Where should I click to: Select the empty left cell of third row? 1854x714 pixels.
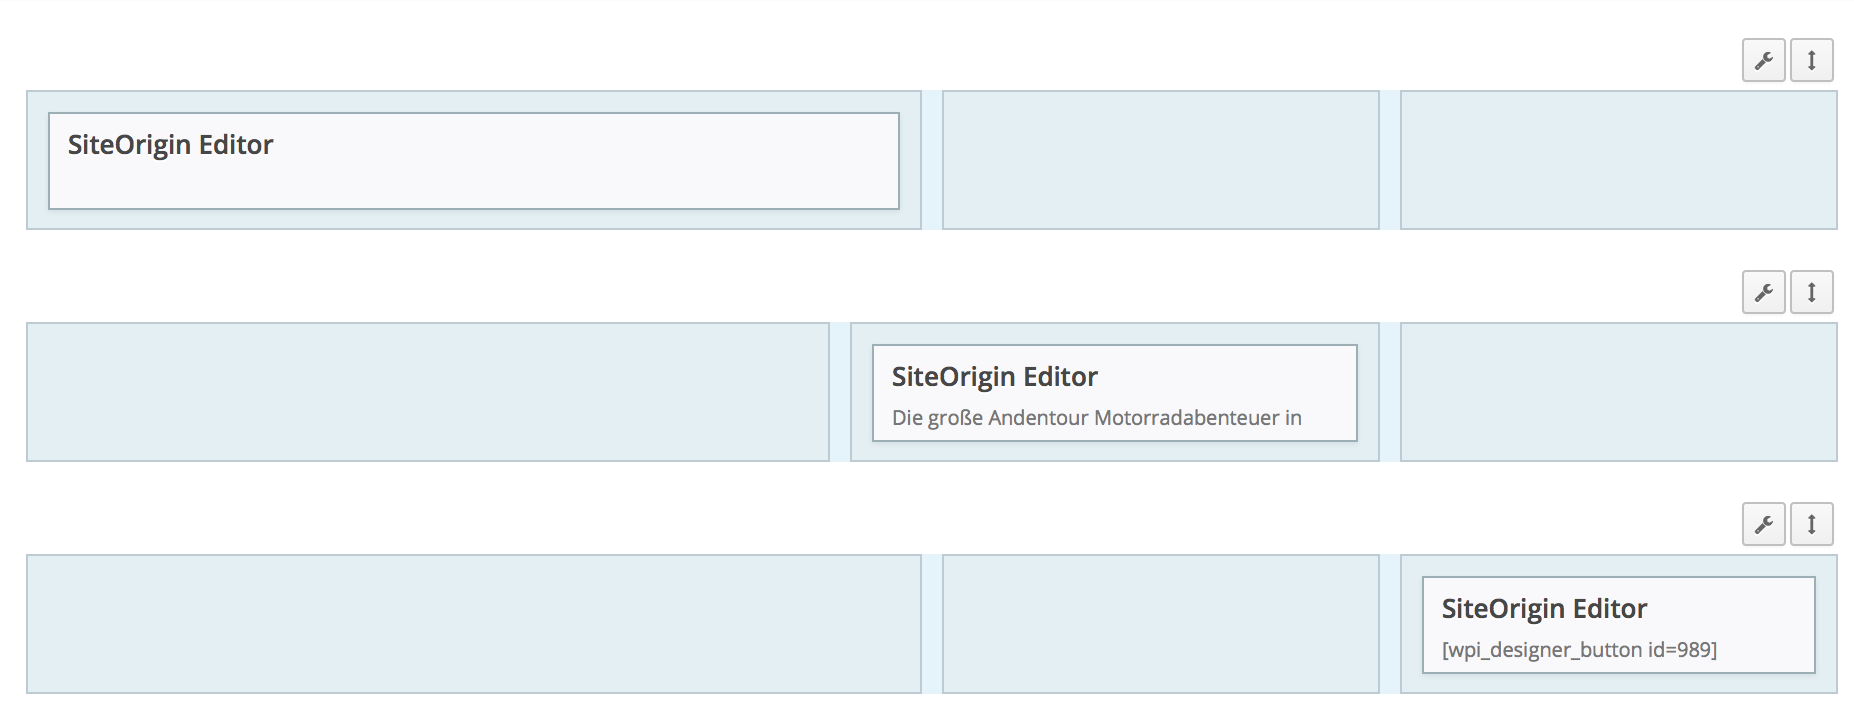tap(474, 624)
